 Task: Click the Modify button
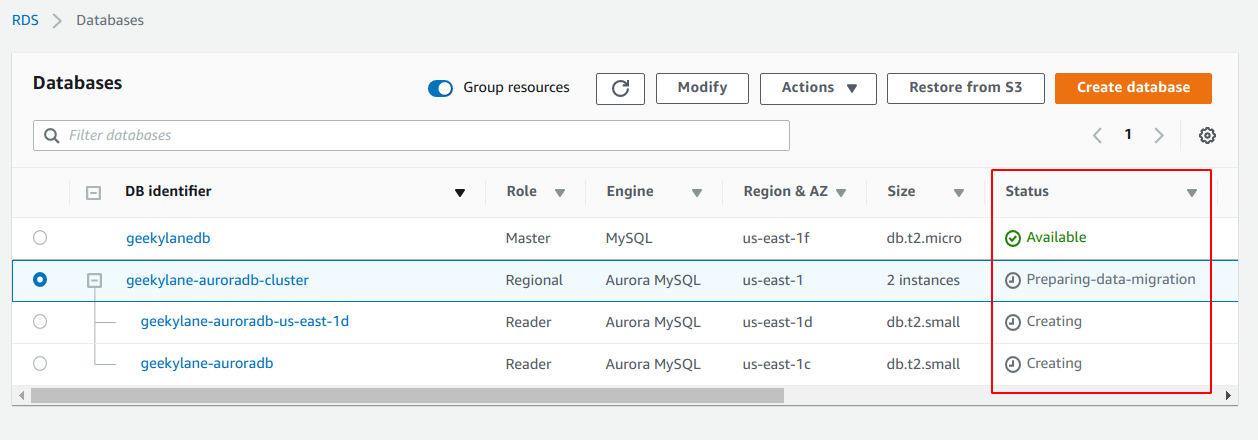(x=702, y=88)
